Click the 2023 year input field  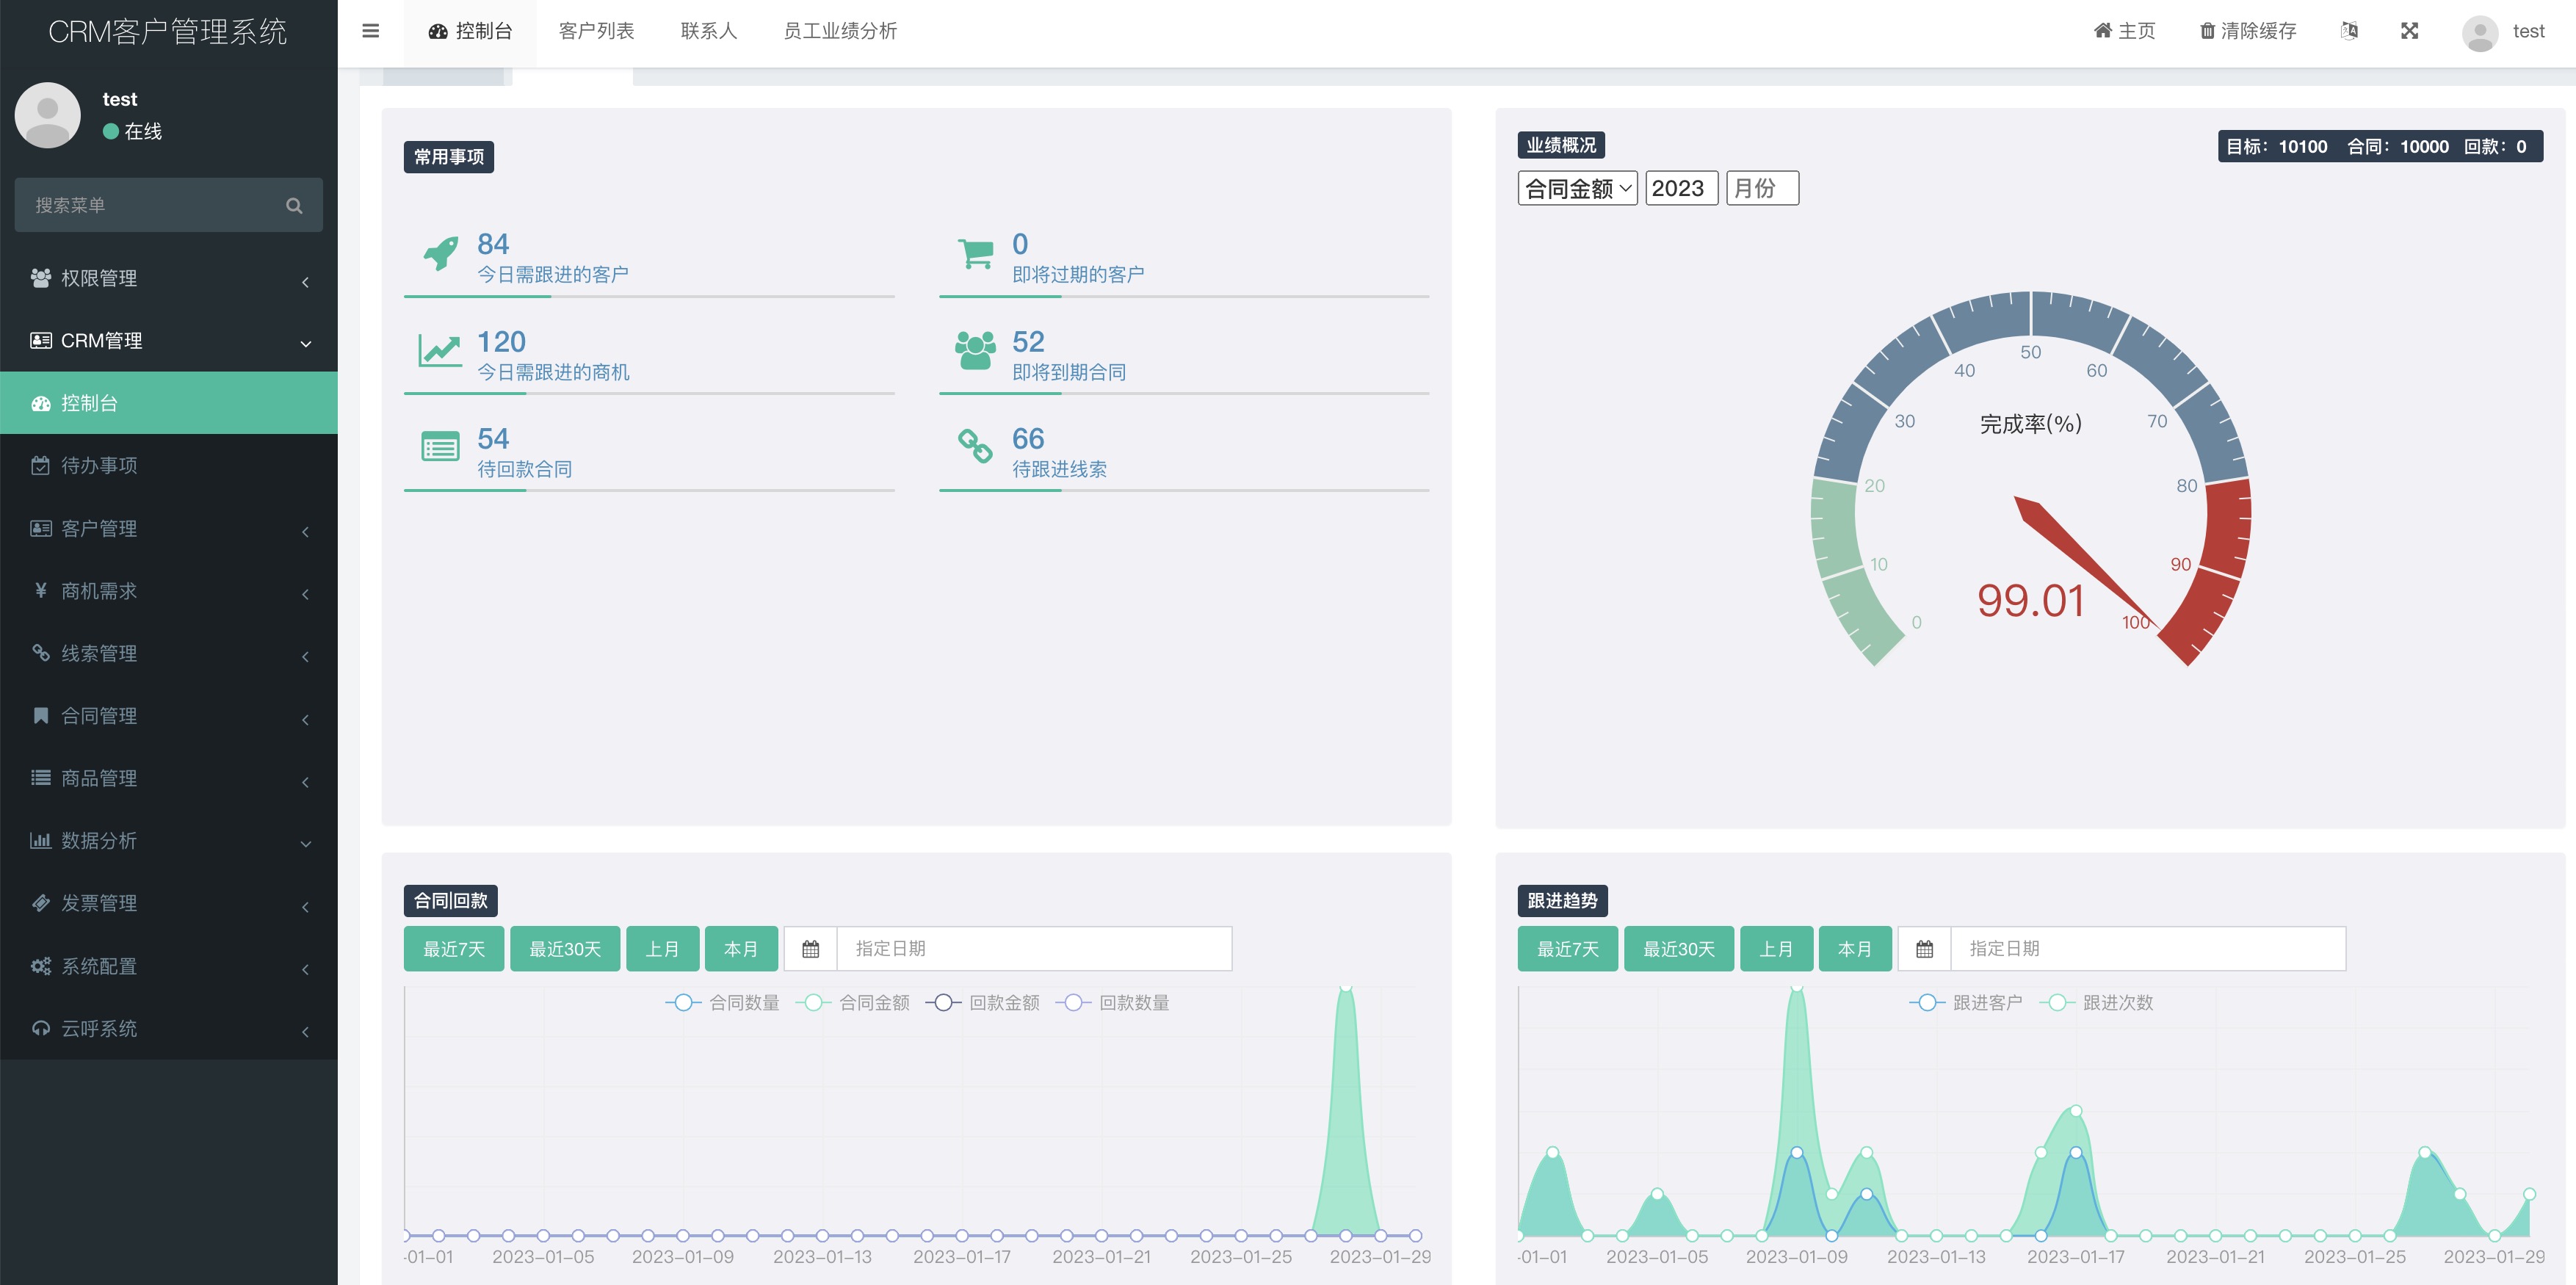[1682, 188]
